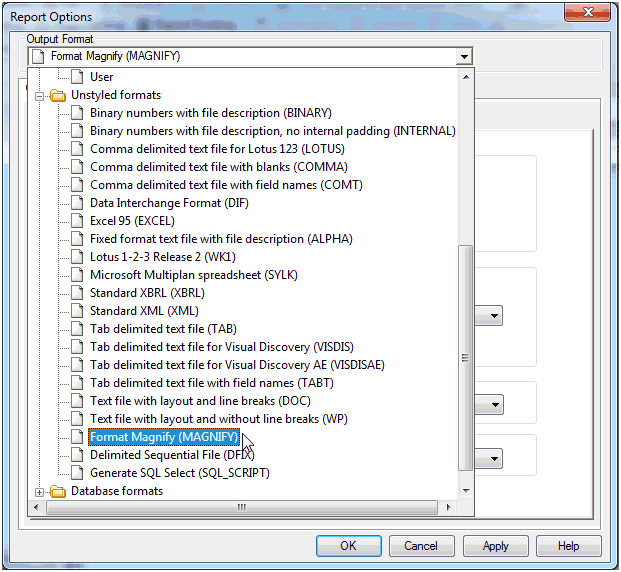Close the Report Options dialog
This screenshot has height=572, width=621.
pyautogui.click(x=588, y=12)
